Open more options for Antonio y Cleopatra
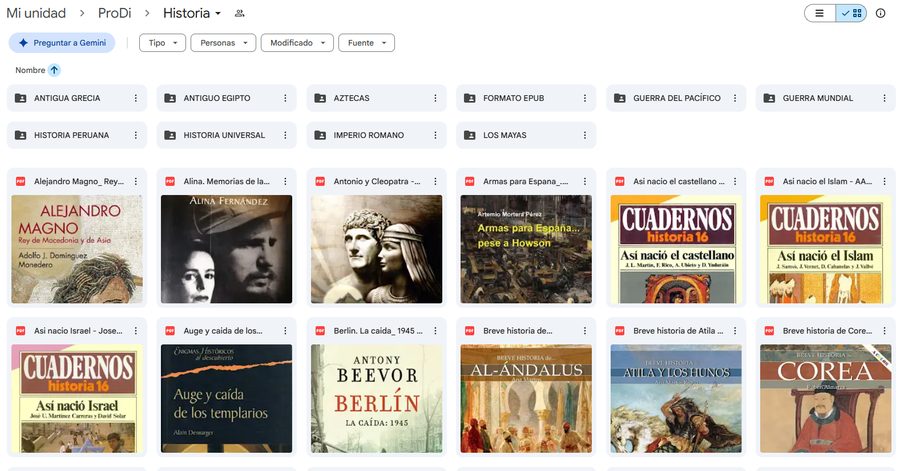This screenshot has height=471, width=900. 435,181
